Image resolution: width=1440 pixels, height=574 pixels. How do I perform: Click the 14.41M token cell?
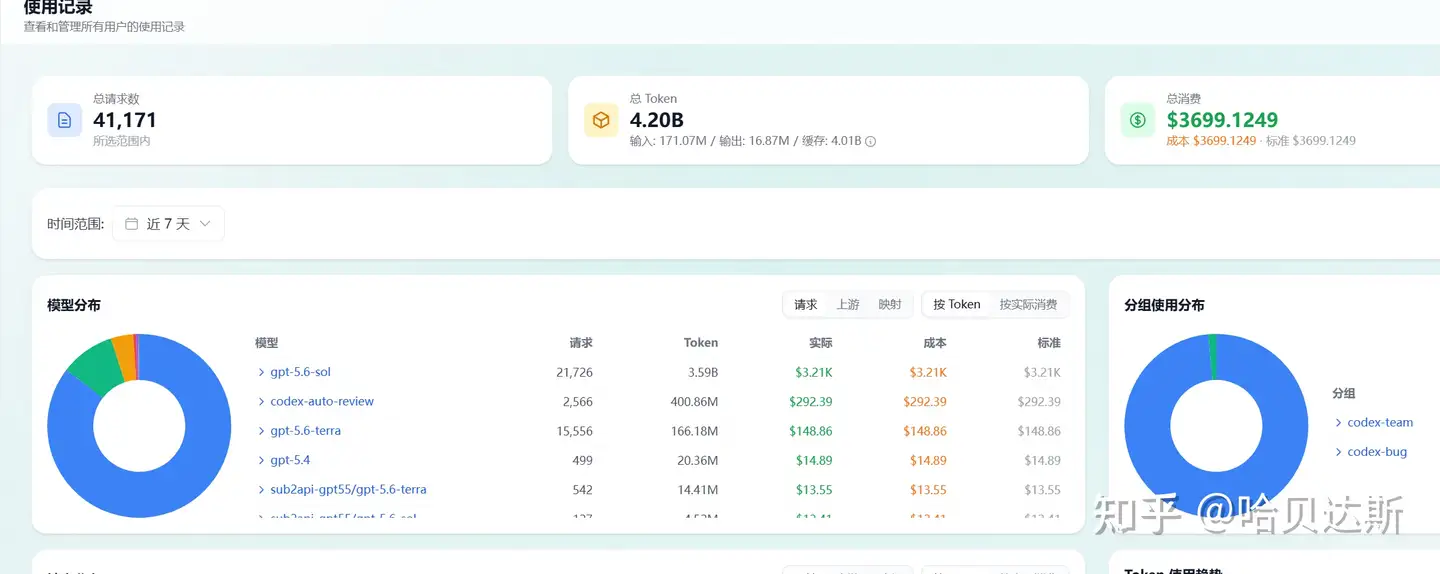[698, 490]
